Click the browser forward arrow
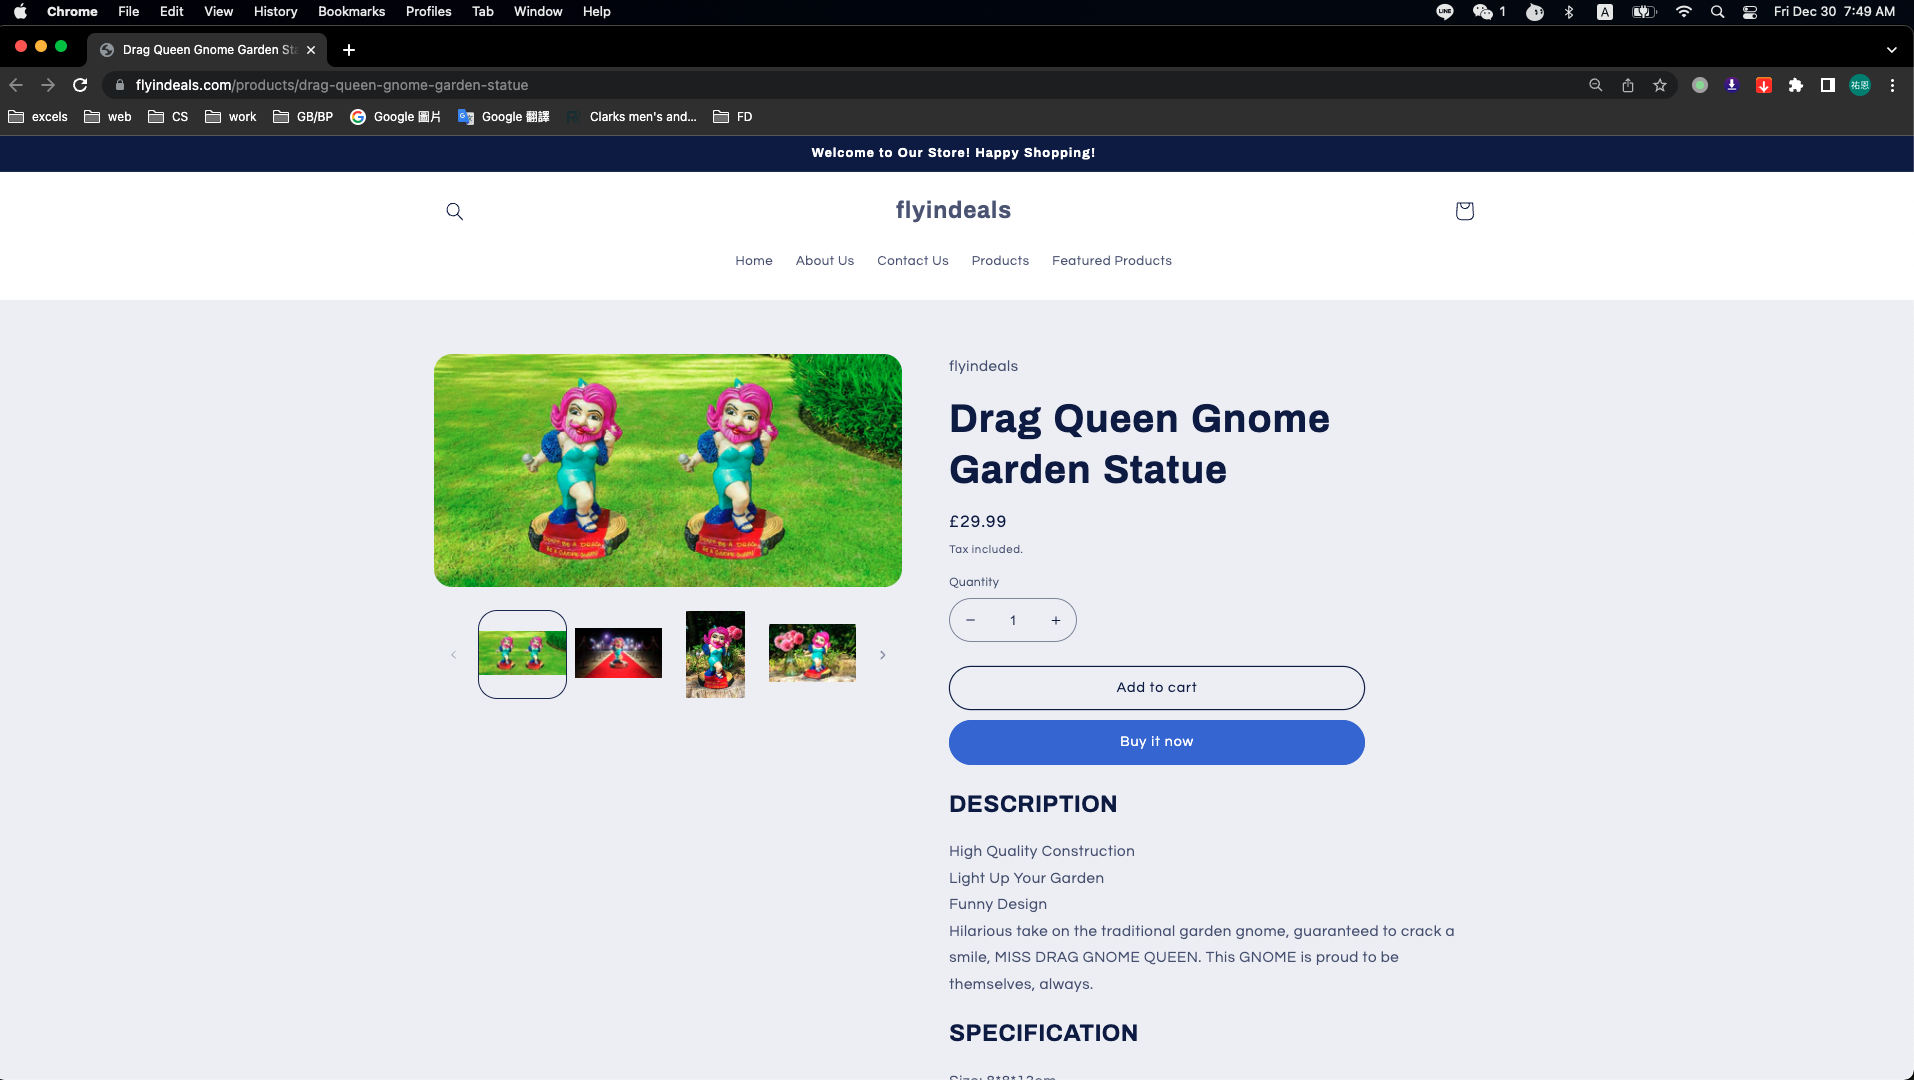 48,85
